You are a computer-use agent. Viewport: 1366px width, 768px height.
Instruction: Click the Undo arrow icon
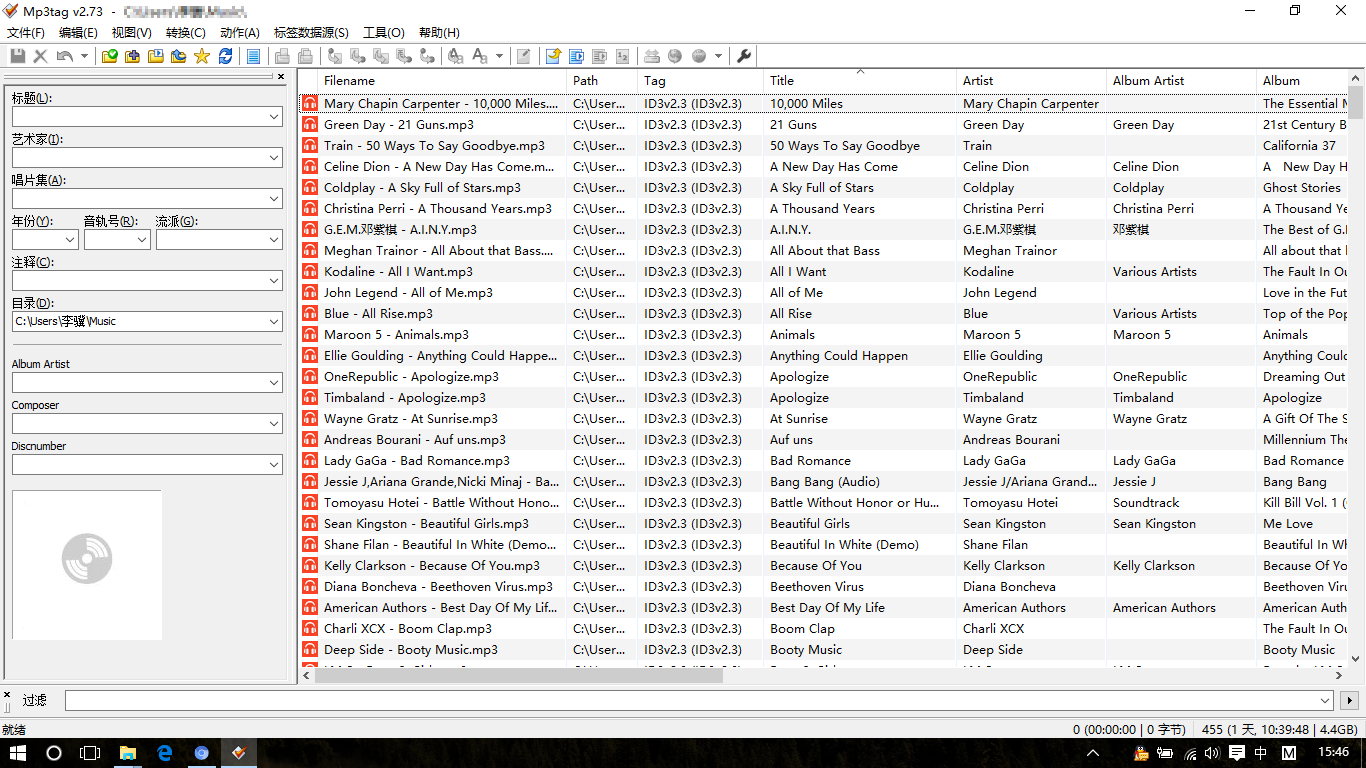pyautogui.click(x=65, y=56)
